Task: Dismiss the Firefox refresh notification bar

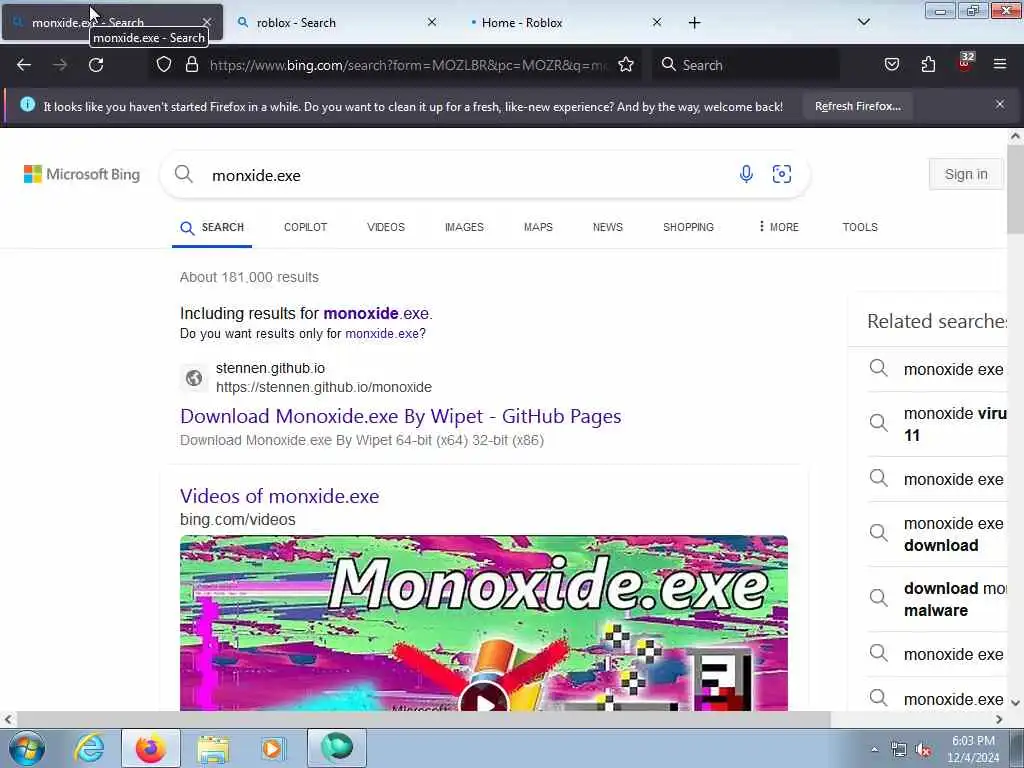Action: click(x=1000, y=104)
